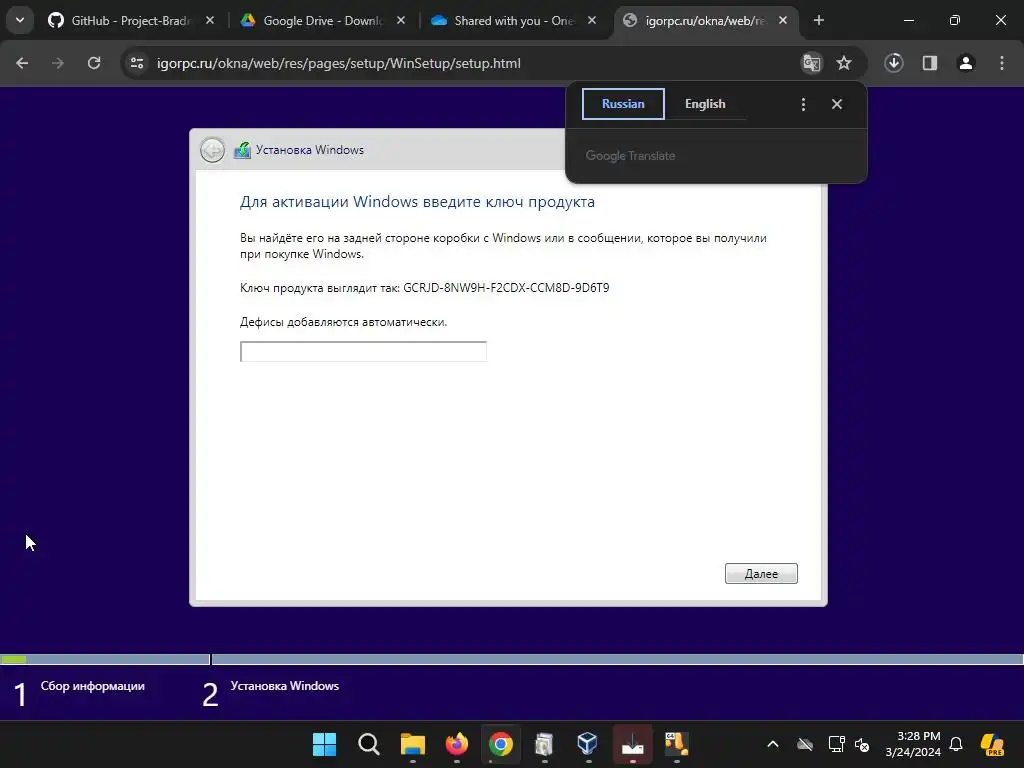Viewport: 1024px width, 768px height.
Task: Click the product key input field
Action: [363, 351]
